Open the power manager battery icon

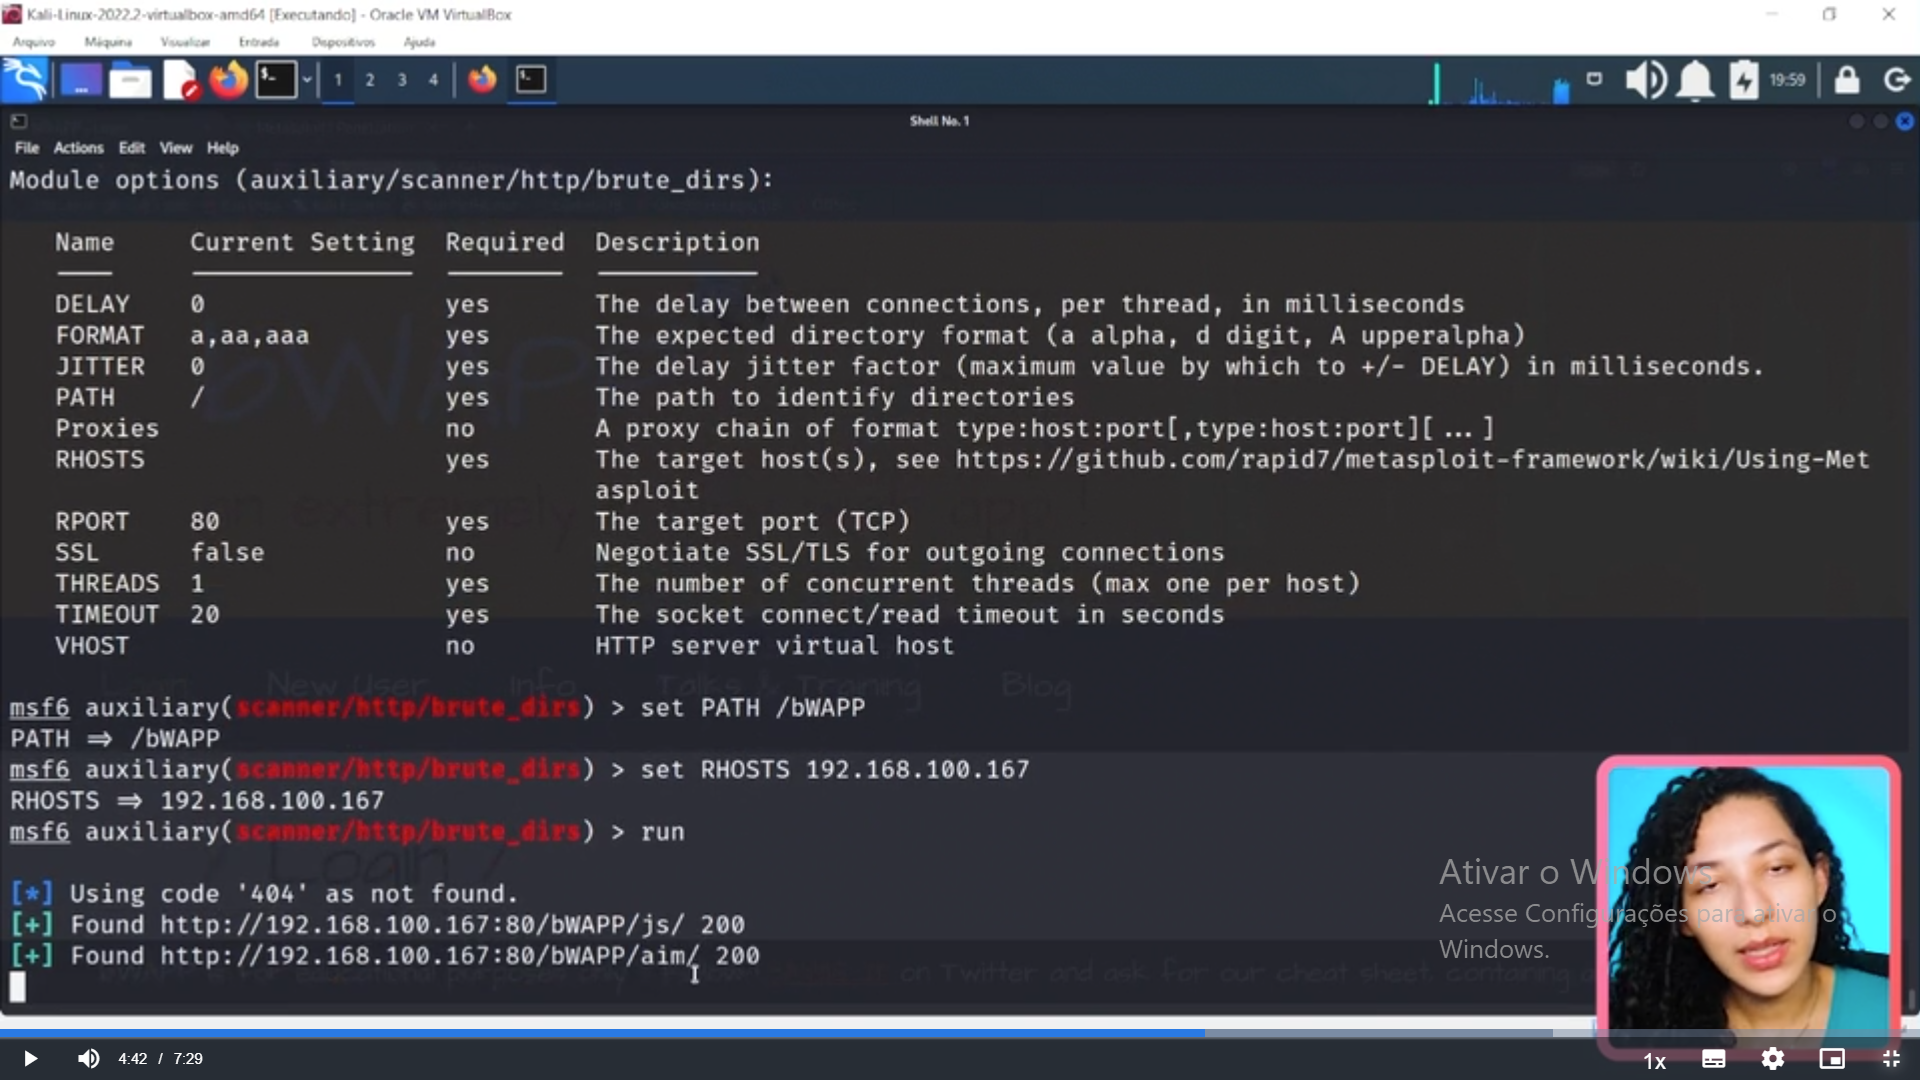(x=1744, y=80)
